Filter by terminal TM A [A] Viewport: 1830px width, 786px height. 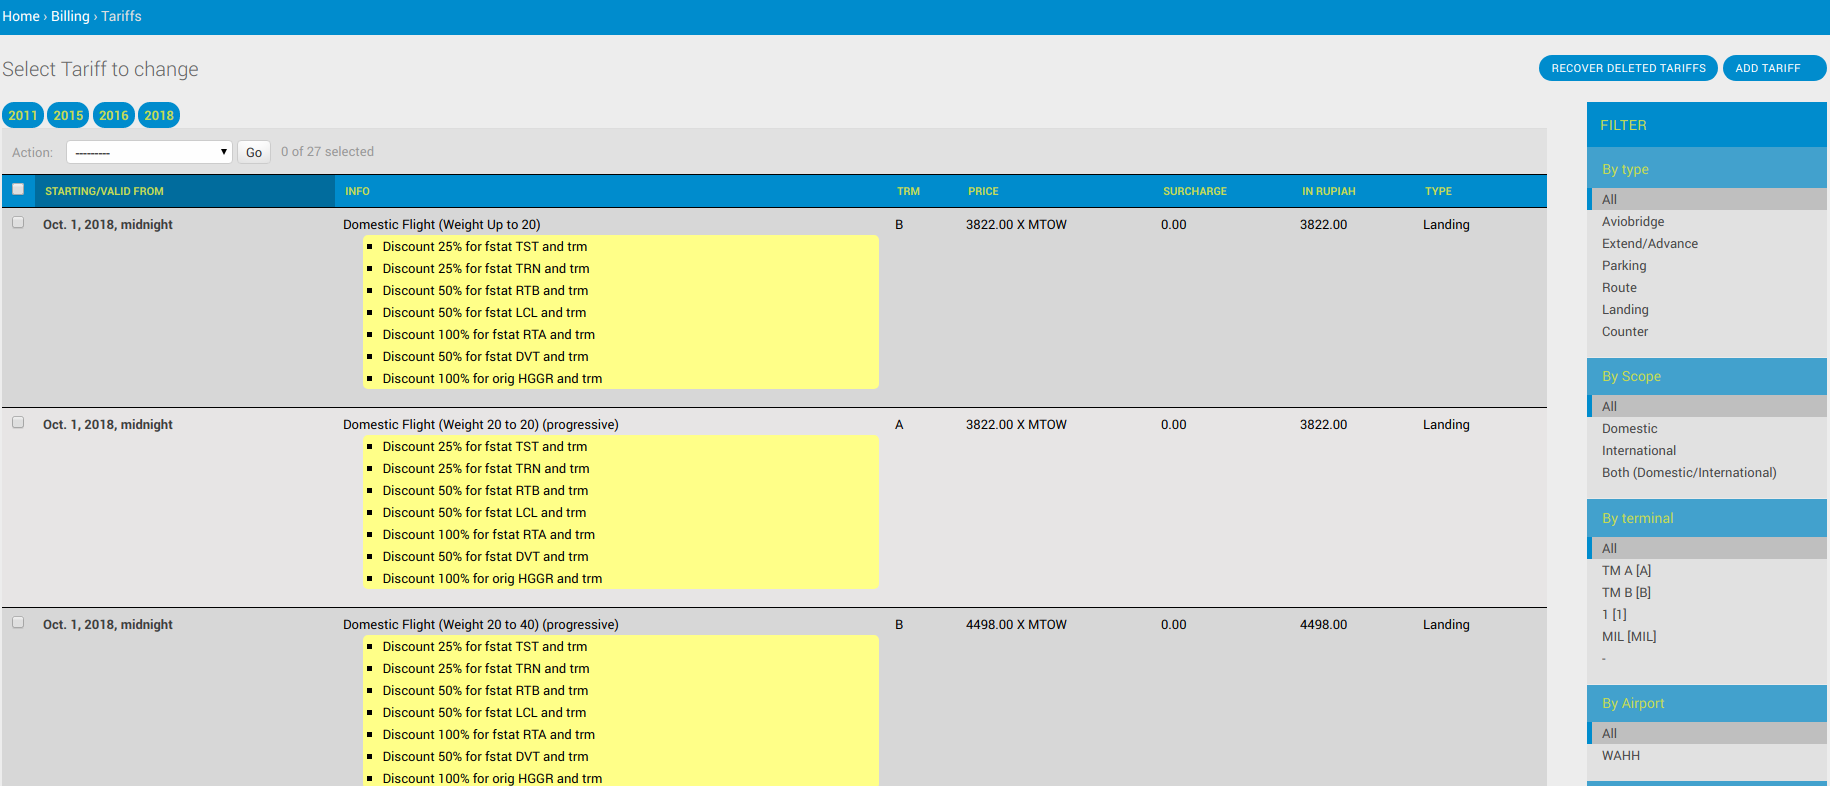(x=1626, y=571)
